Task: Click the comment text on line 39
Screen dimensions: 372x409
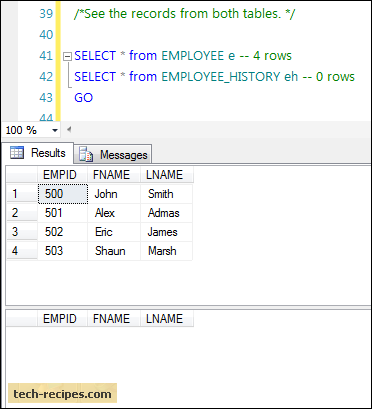Action: (x=184, y=14)
